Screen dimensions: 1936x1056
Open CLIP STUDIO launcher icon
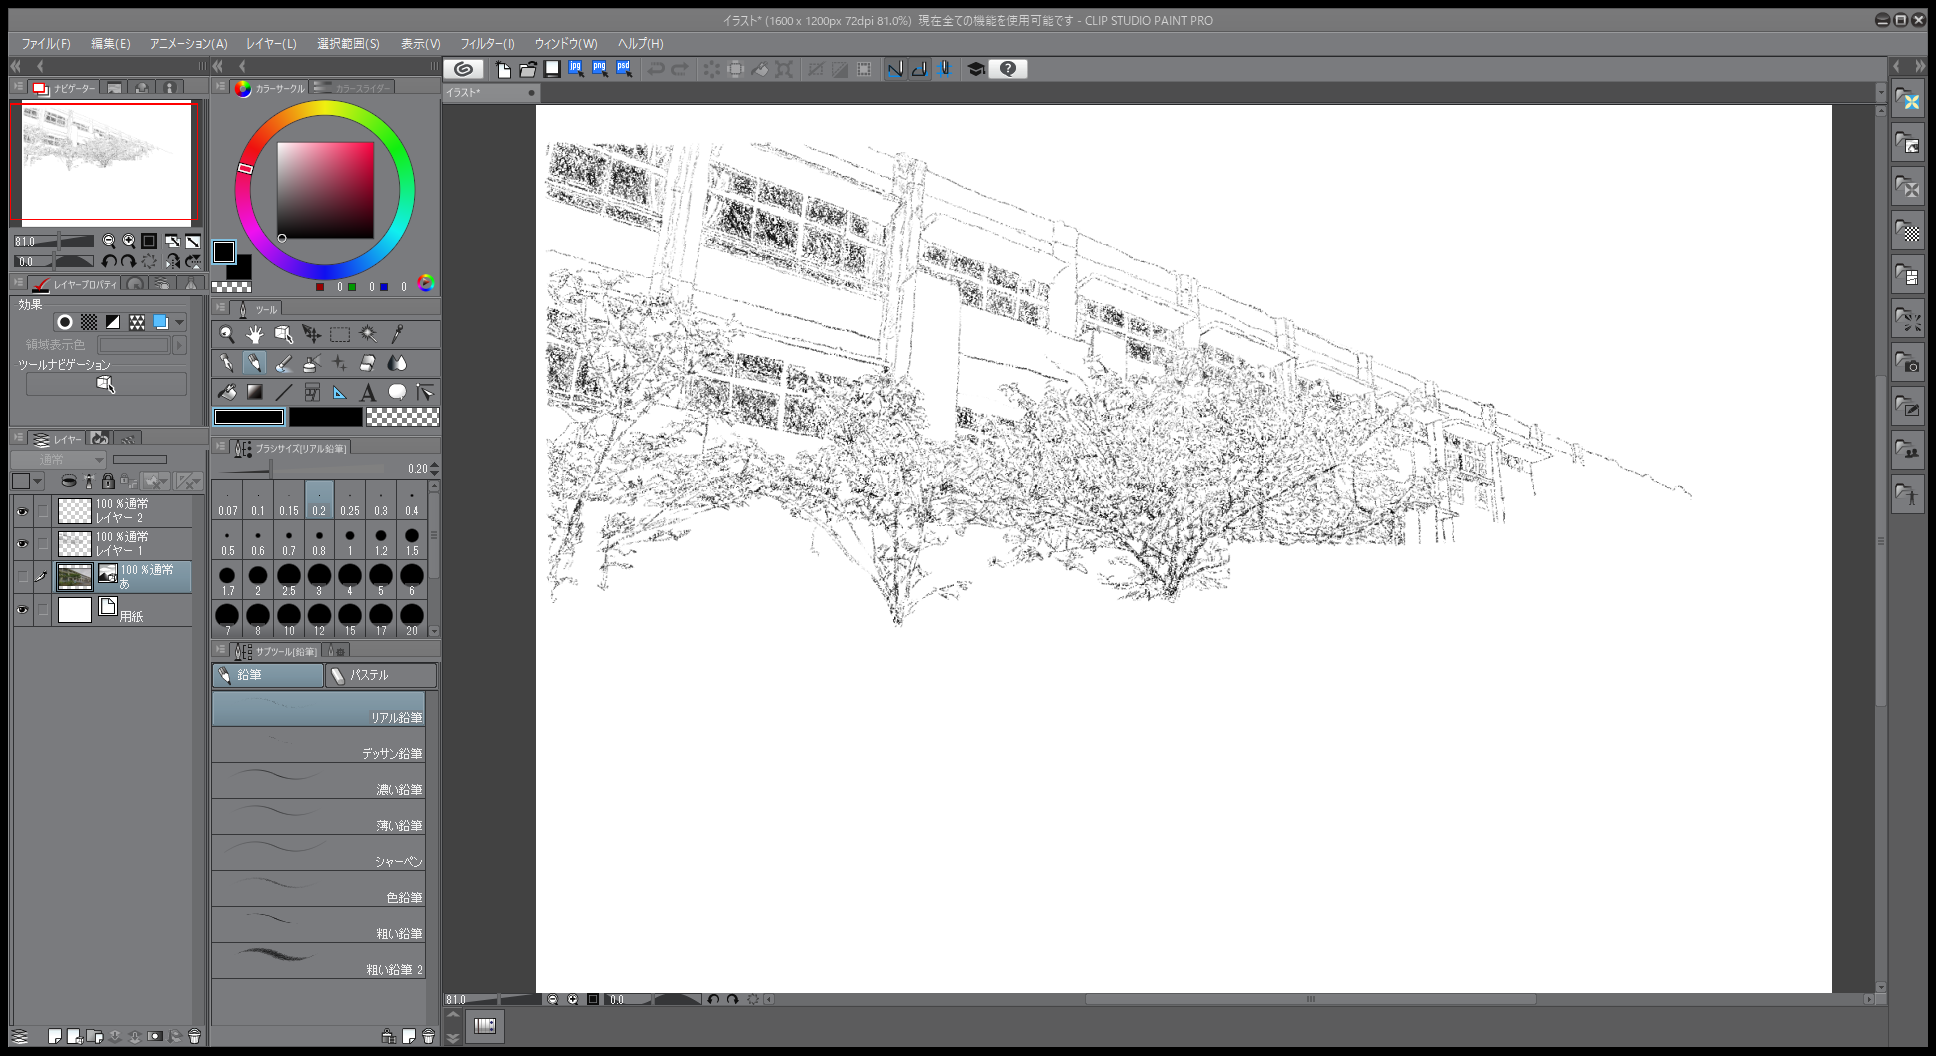point(463,69)
